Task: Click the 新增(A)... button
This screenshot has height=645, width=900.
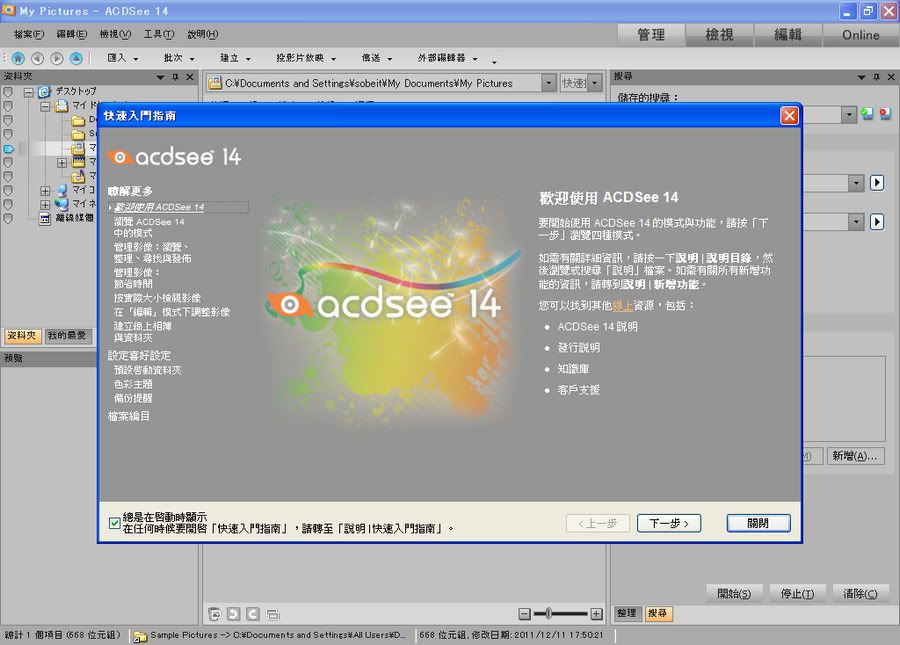Action: (855, 456)
